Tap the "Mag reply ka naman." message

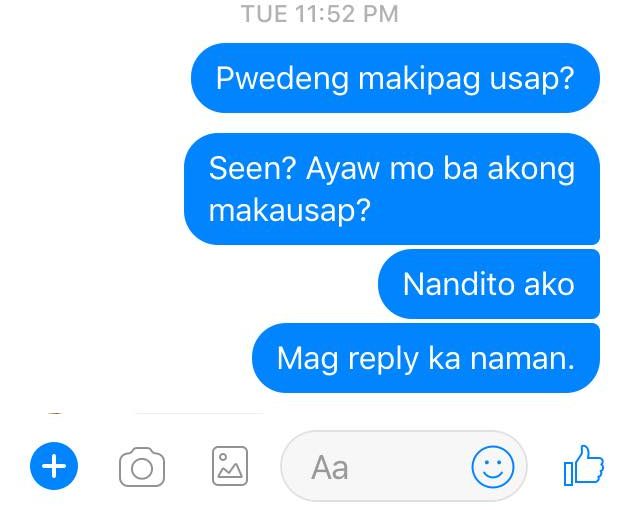tap(426, 358)
